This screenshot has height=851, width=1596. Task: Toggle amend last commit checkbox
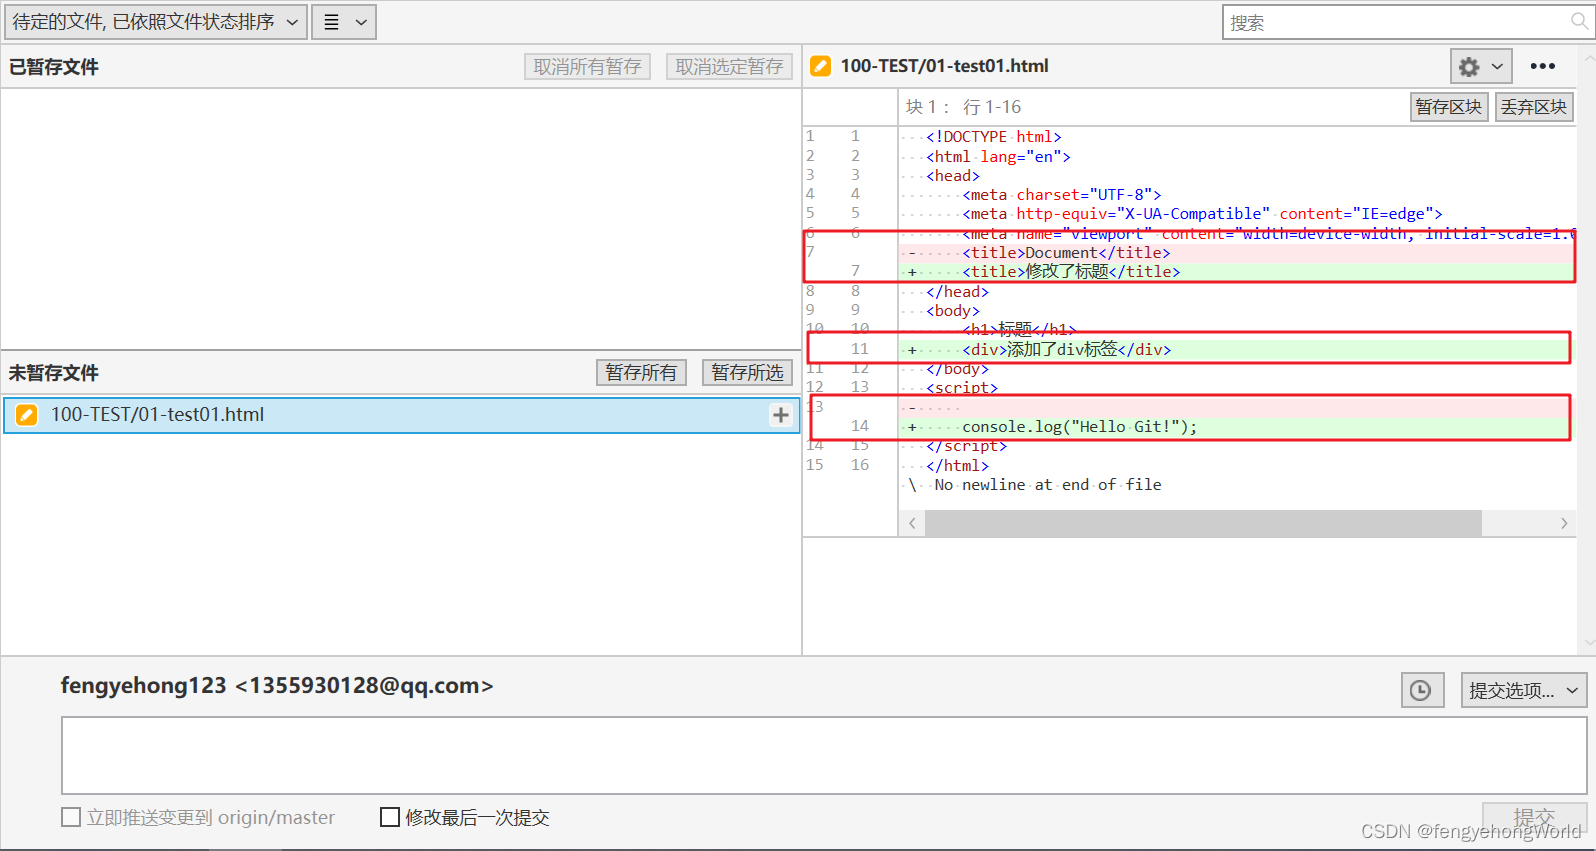(390, 817)
